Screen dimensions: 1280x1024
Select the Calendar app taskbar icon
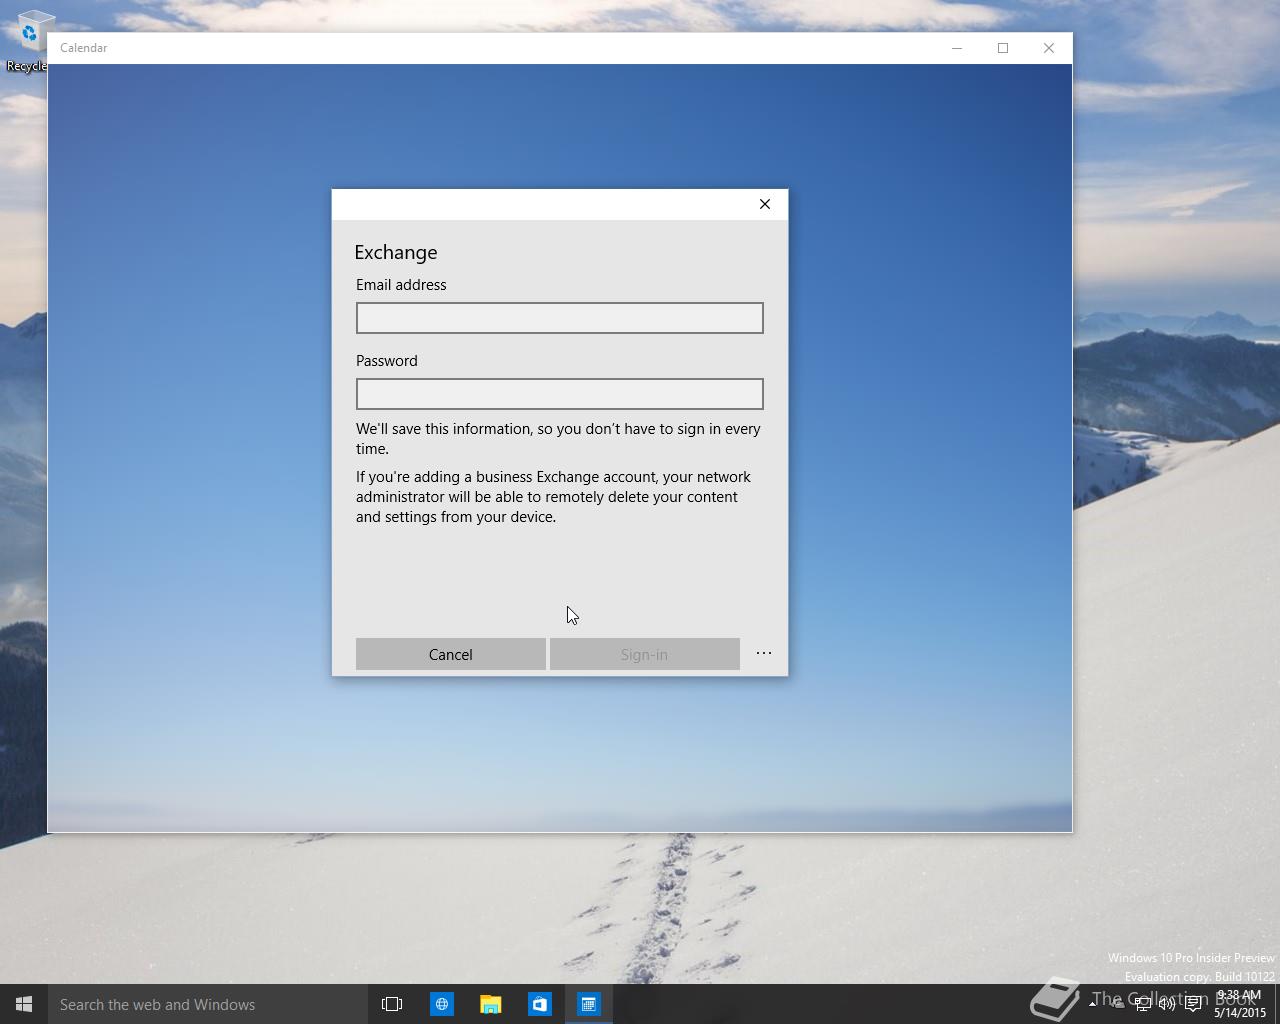click(x=588, y=1004)
